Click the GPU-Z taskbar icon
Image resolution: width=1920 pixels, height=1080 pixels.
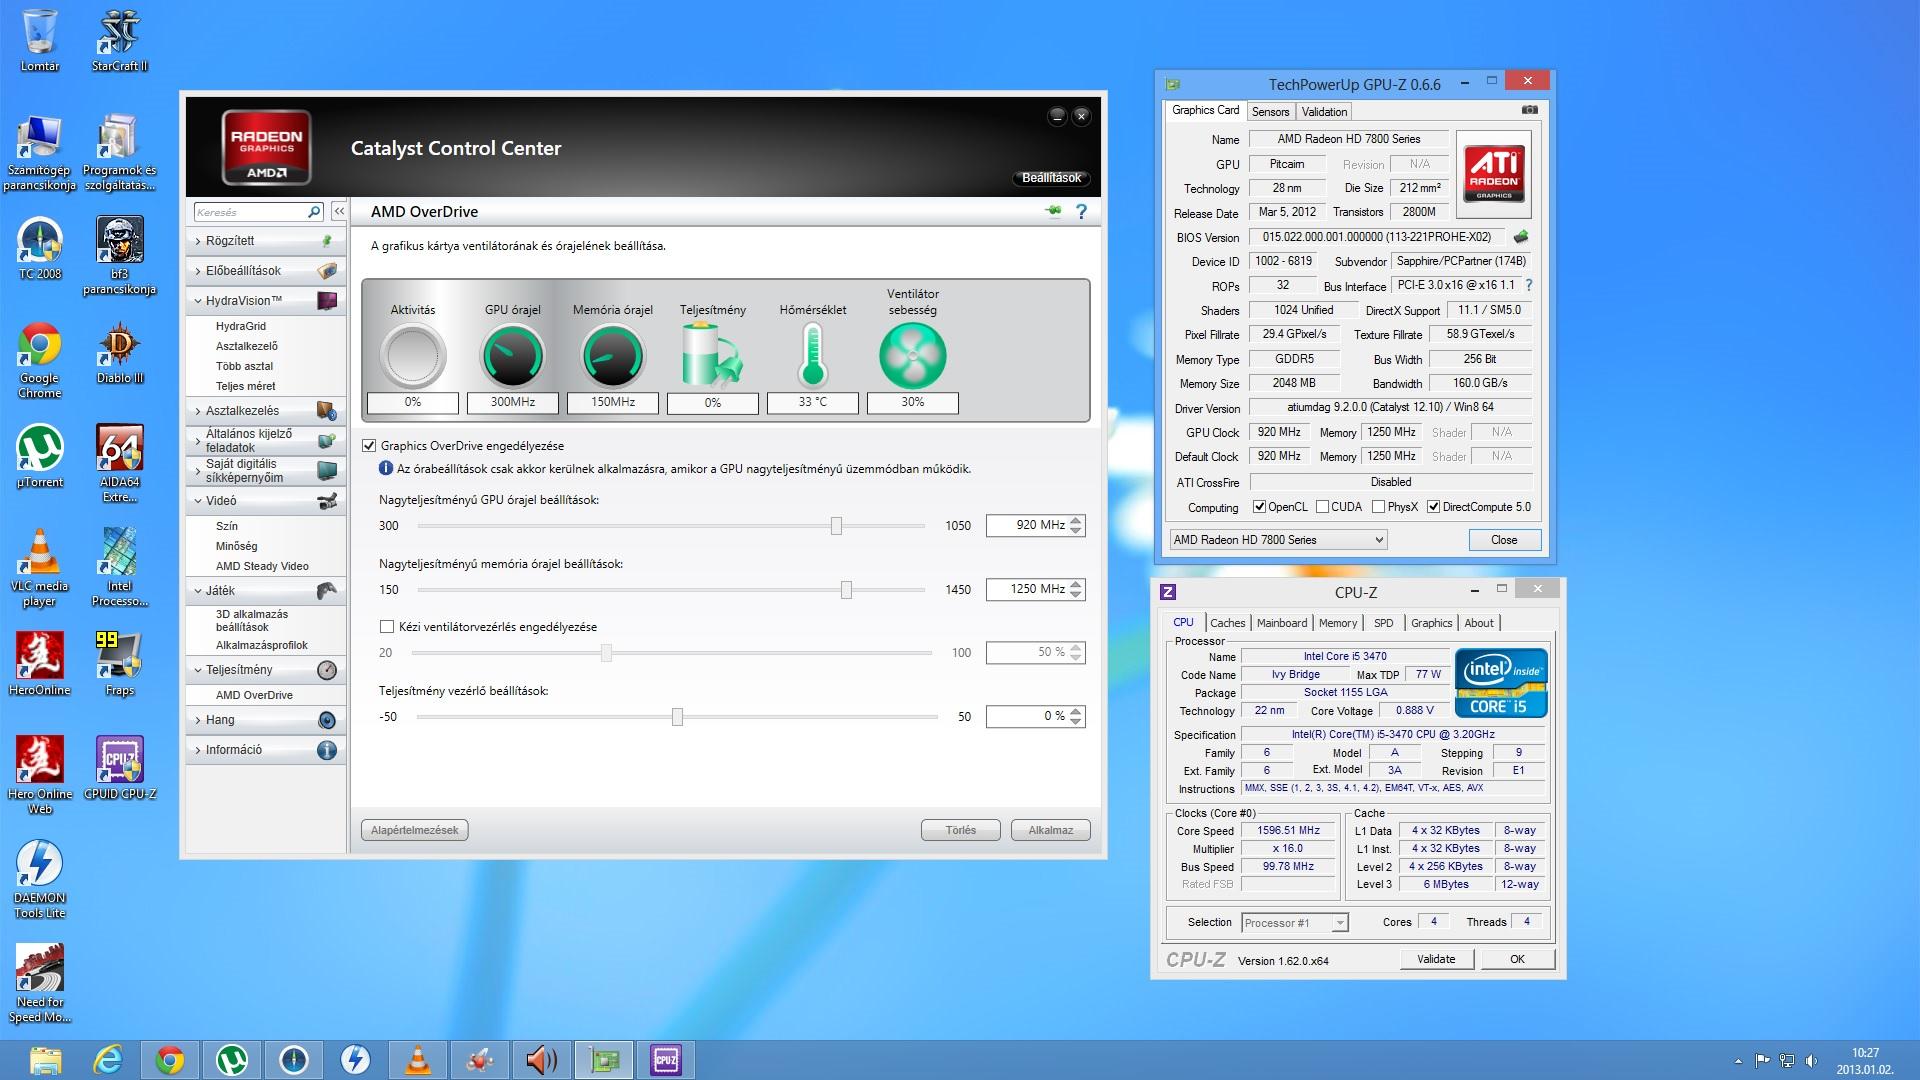(604, 1060)
